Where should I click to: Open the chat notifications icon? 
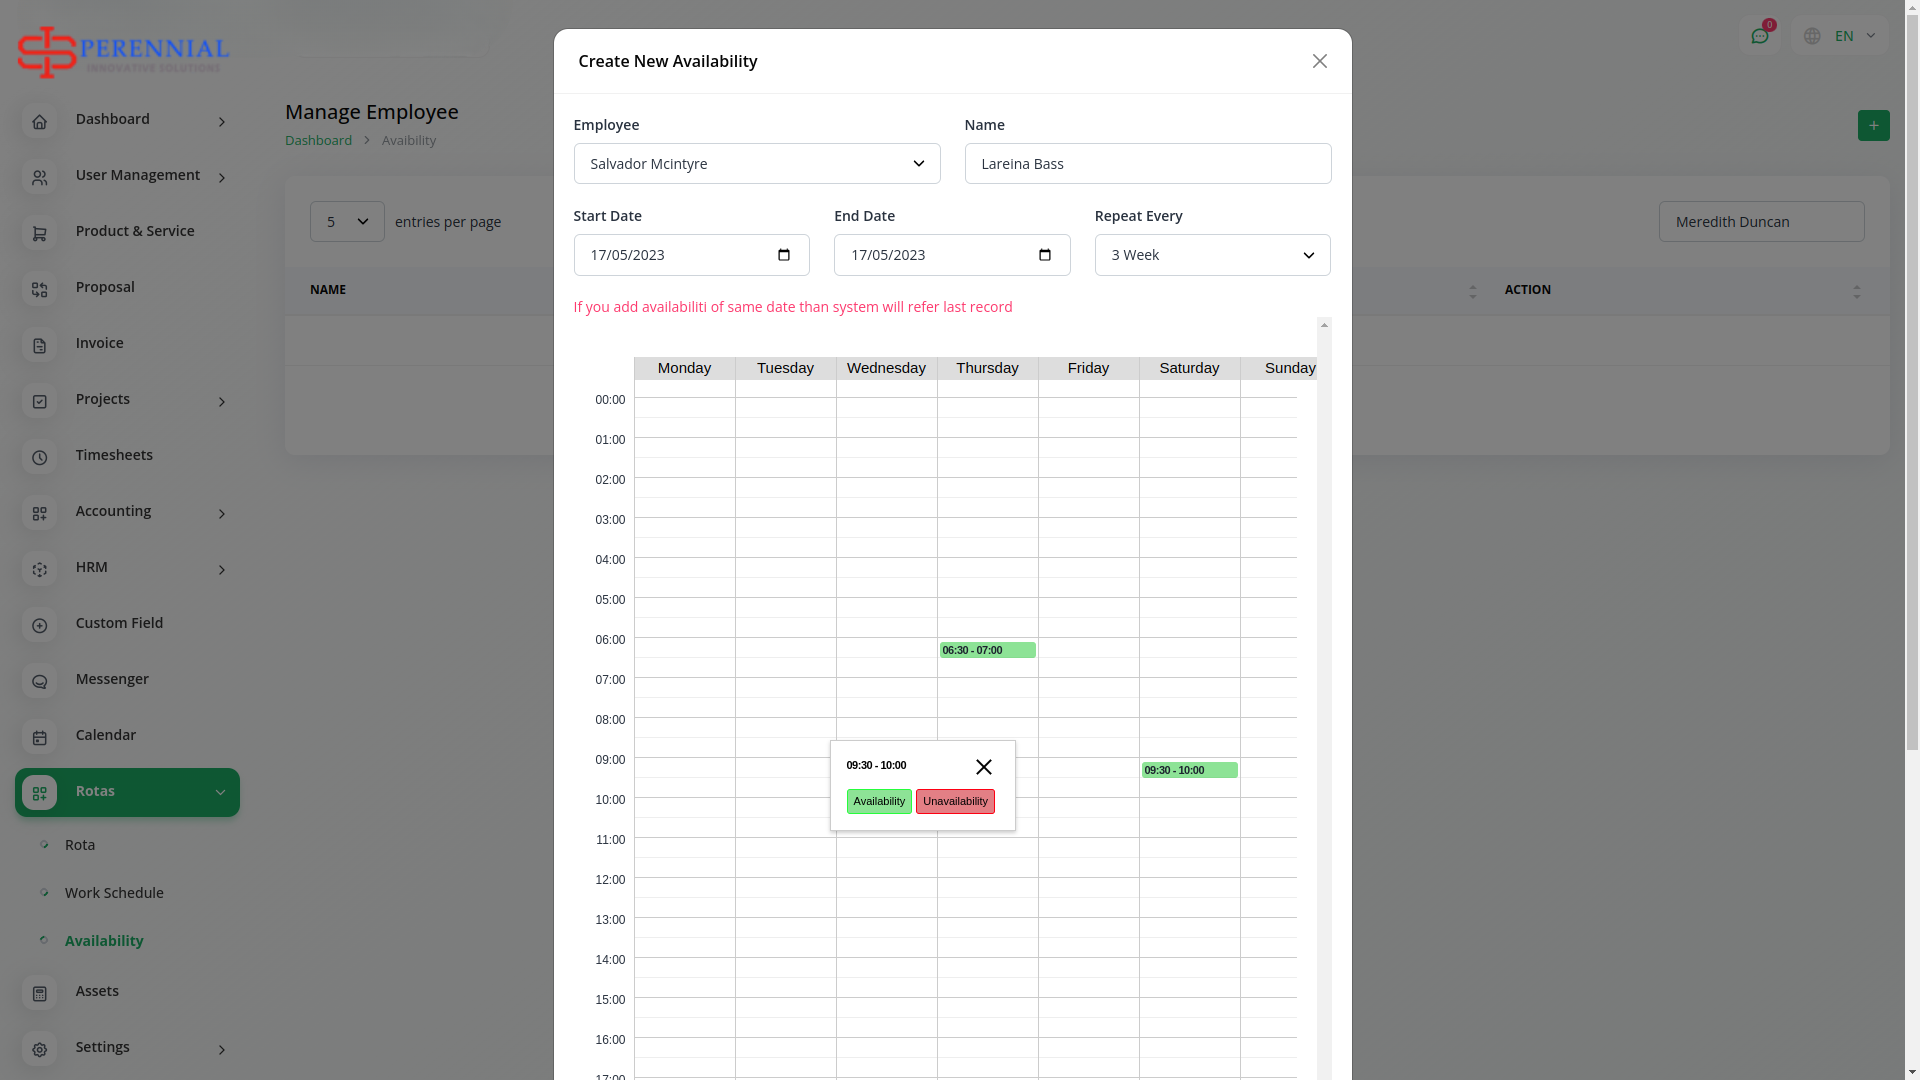click(1760, 36)
